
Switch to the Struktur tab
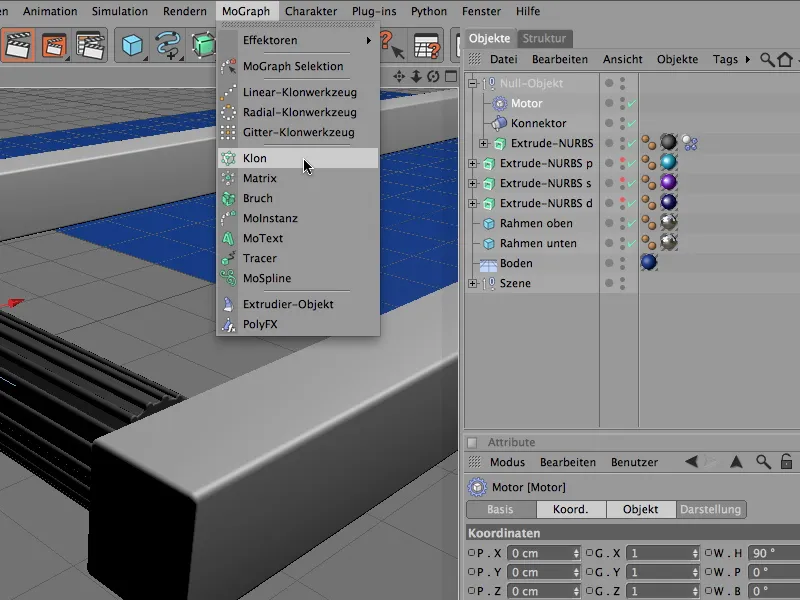click(x=546, y=38)
